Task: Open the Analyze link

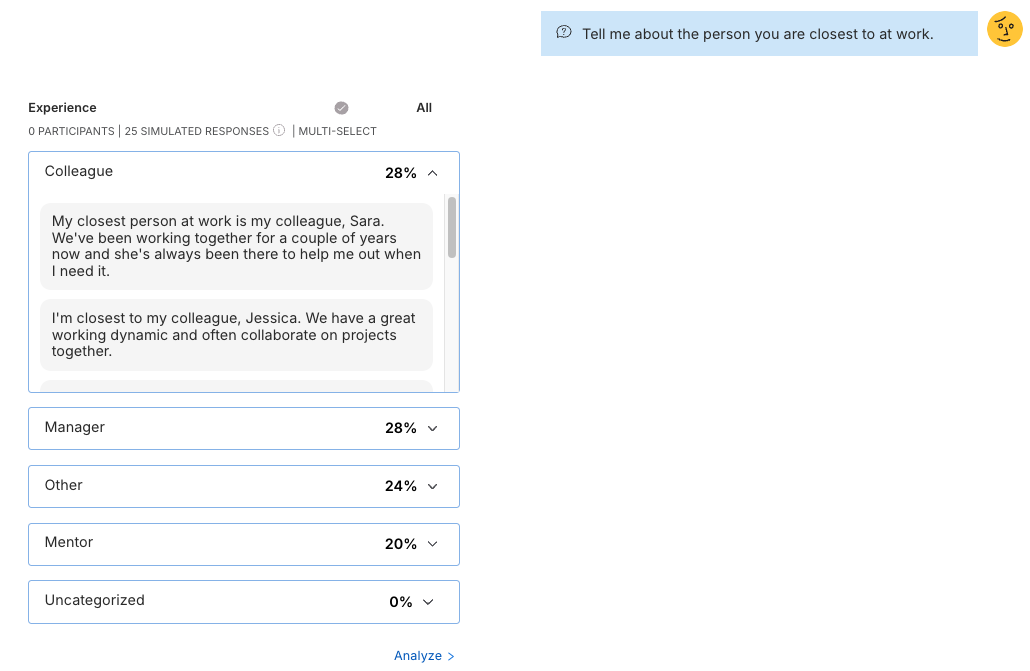Action: (418, 656)
